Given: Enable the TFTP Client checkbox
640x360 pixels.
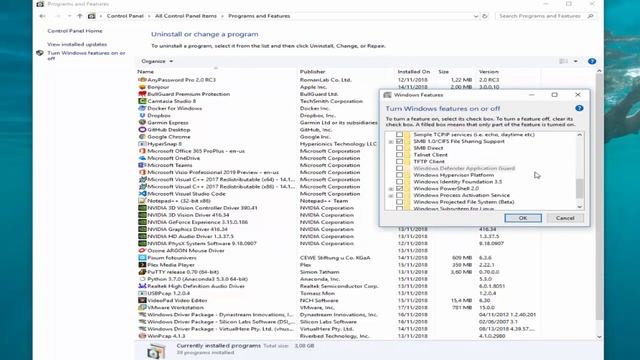Looking at the screenshot, I should [399, 161].
